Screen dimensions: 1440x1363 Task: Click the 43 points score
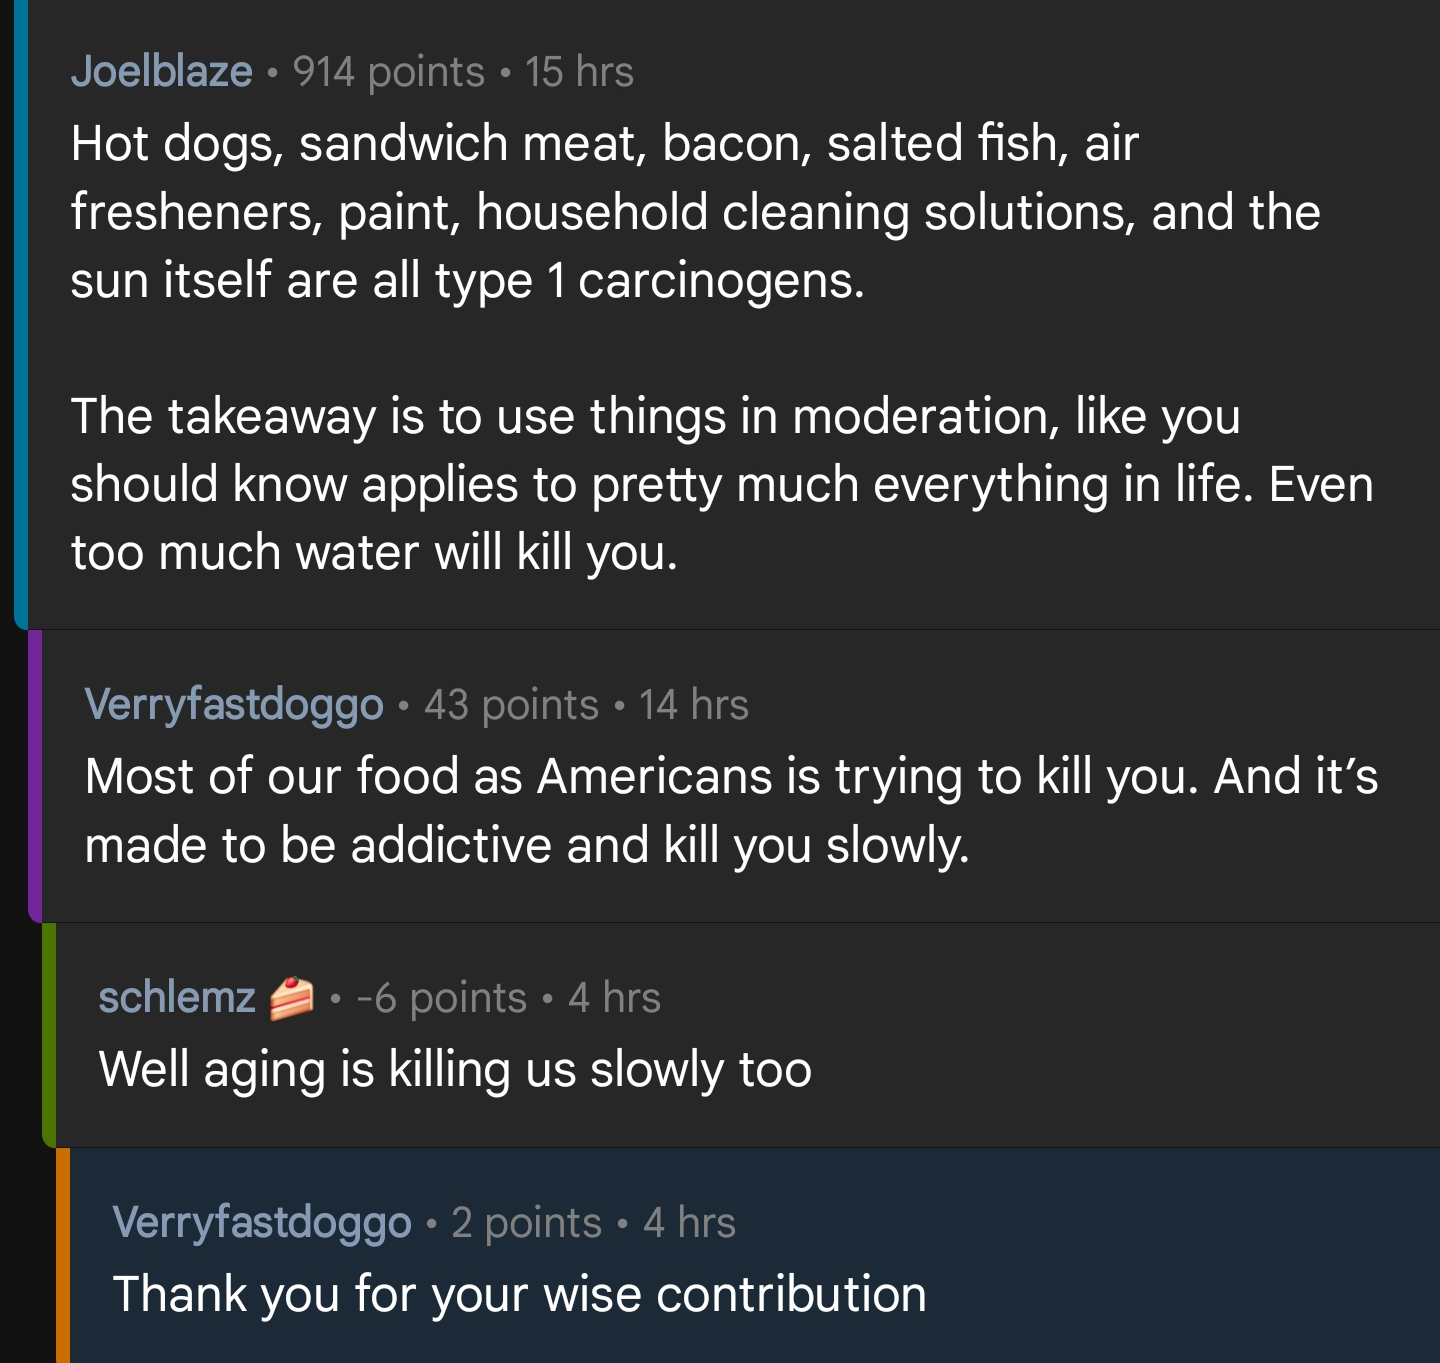tap(511, 705)
